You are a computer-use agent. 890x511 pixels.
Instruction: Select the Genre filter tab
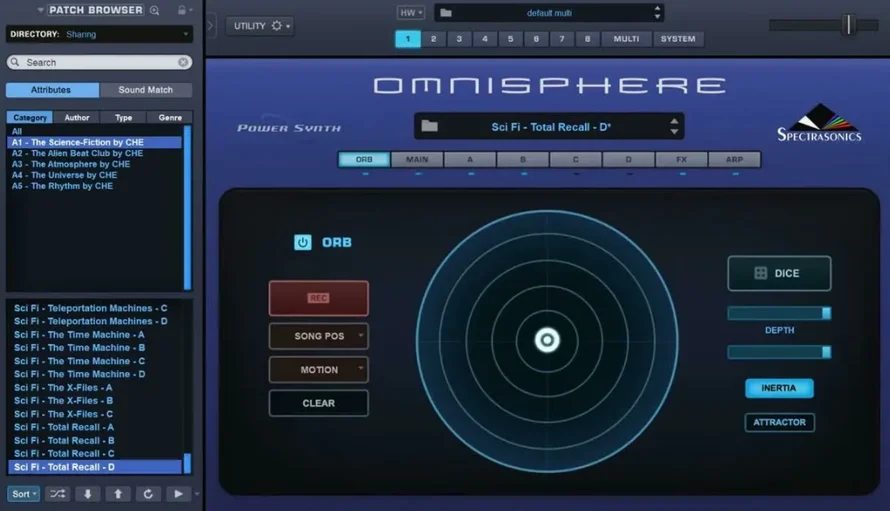(170, 118)
